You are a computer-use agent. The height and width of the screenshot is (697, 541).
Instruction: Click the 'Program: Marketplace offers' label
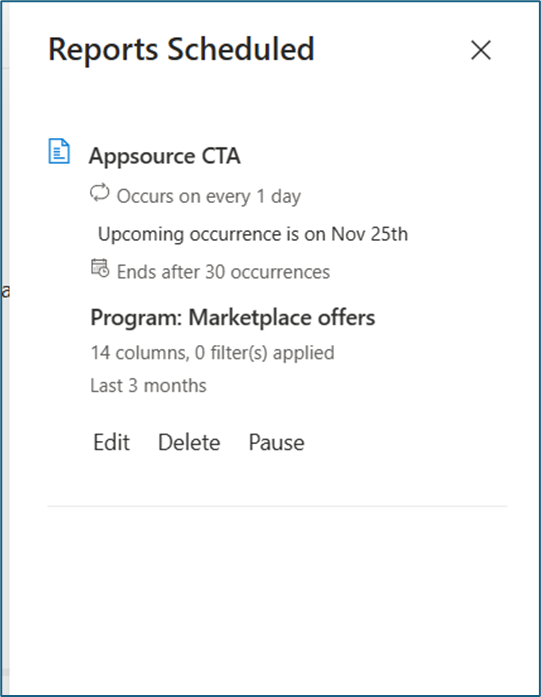click(232, 318)
